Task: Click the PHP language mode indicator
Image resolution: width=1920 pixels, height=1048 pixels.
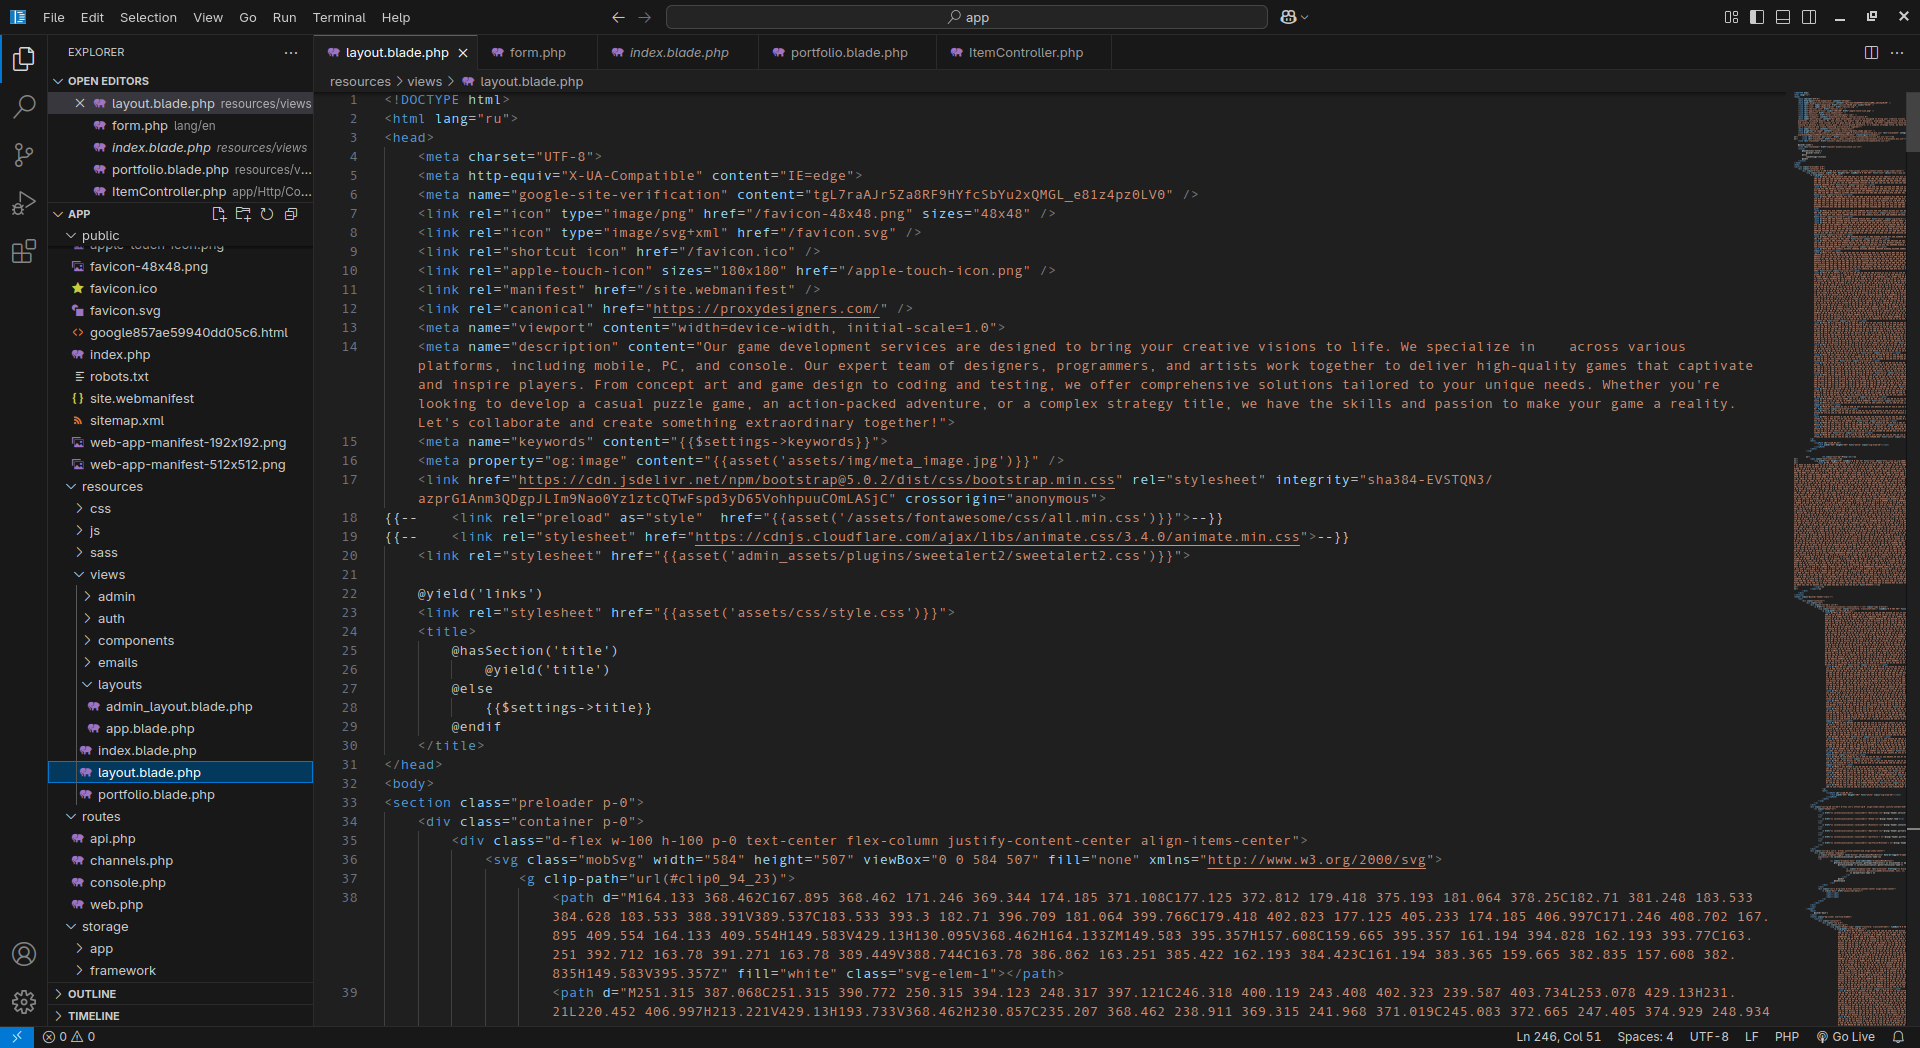Action: pyautogui.click(x=1786, y=1037)
